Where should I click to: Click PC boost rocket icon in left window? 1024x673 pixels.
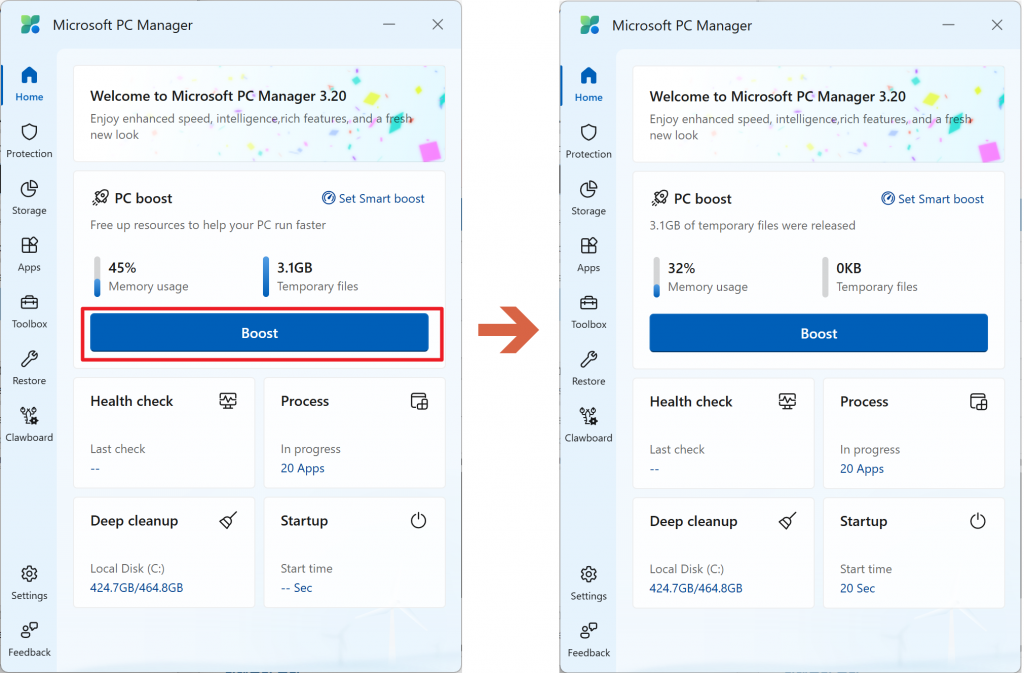[100, 198]
